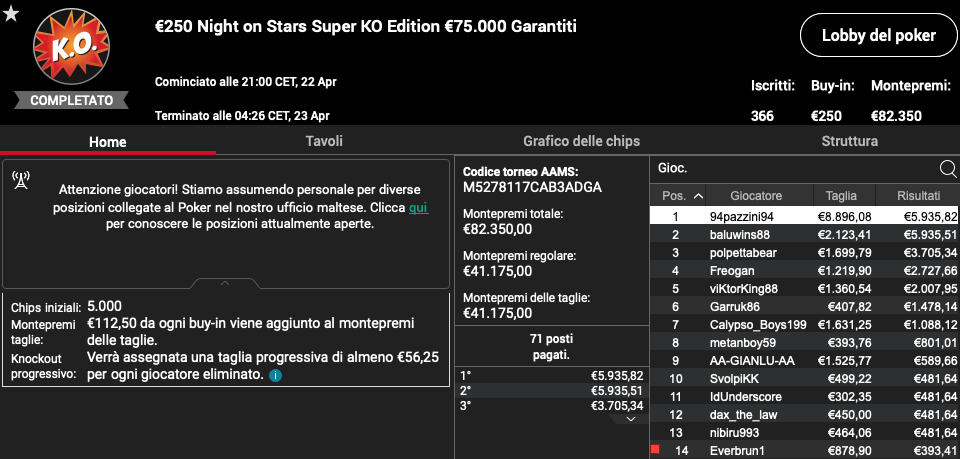960x459 pixels.
Task: Select player row baluwins88
Action: click(804, 234)
